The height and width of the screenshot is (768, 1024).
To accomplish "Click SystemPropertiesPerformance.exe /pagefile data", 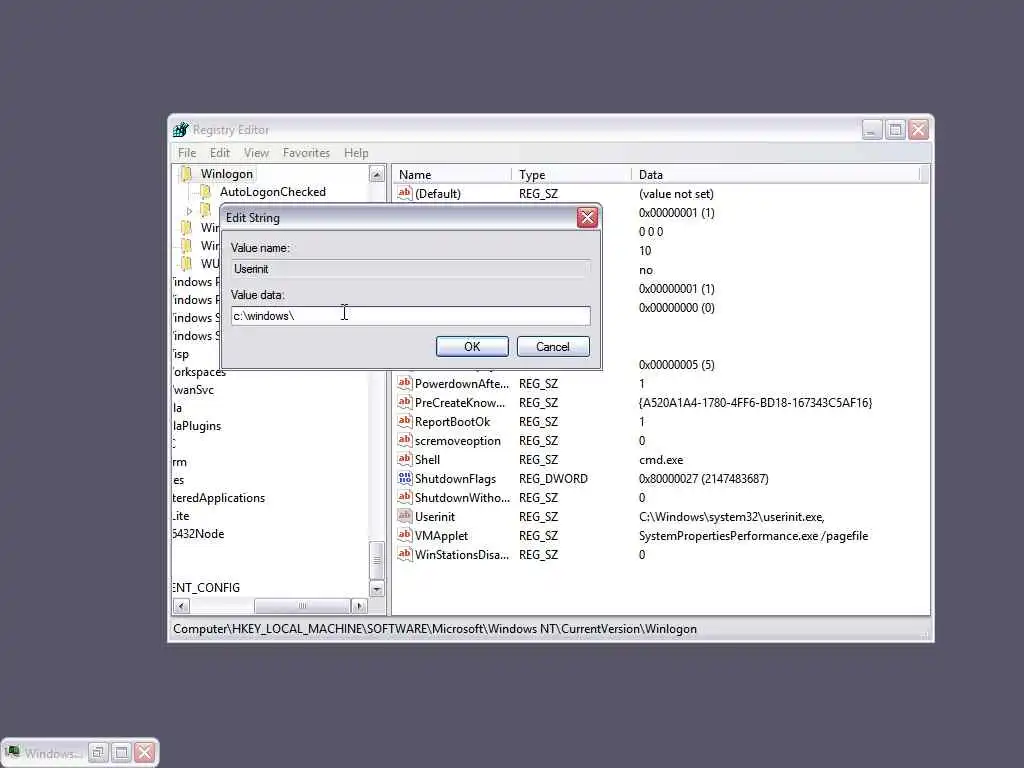I will point(754,536).
